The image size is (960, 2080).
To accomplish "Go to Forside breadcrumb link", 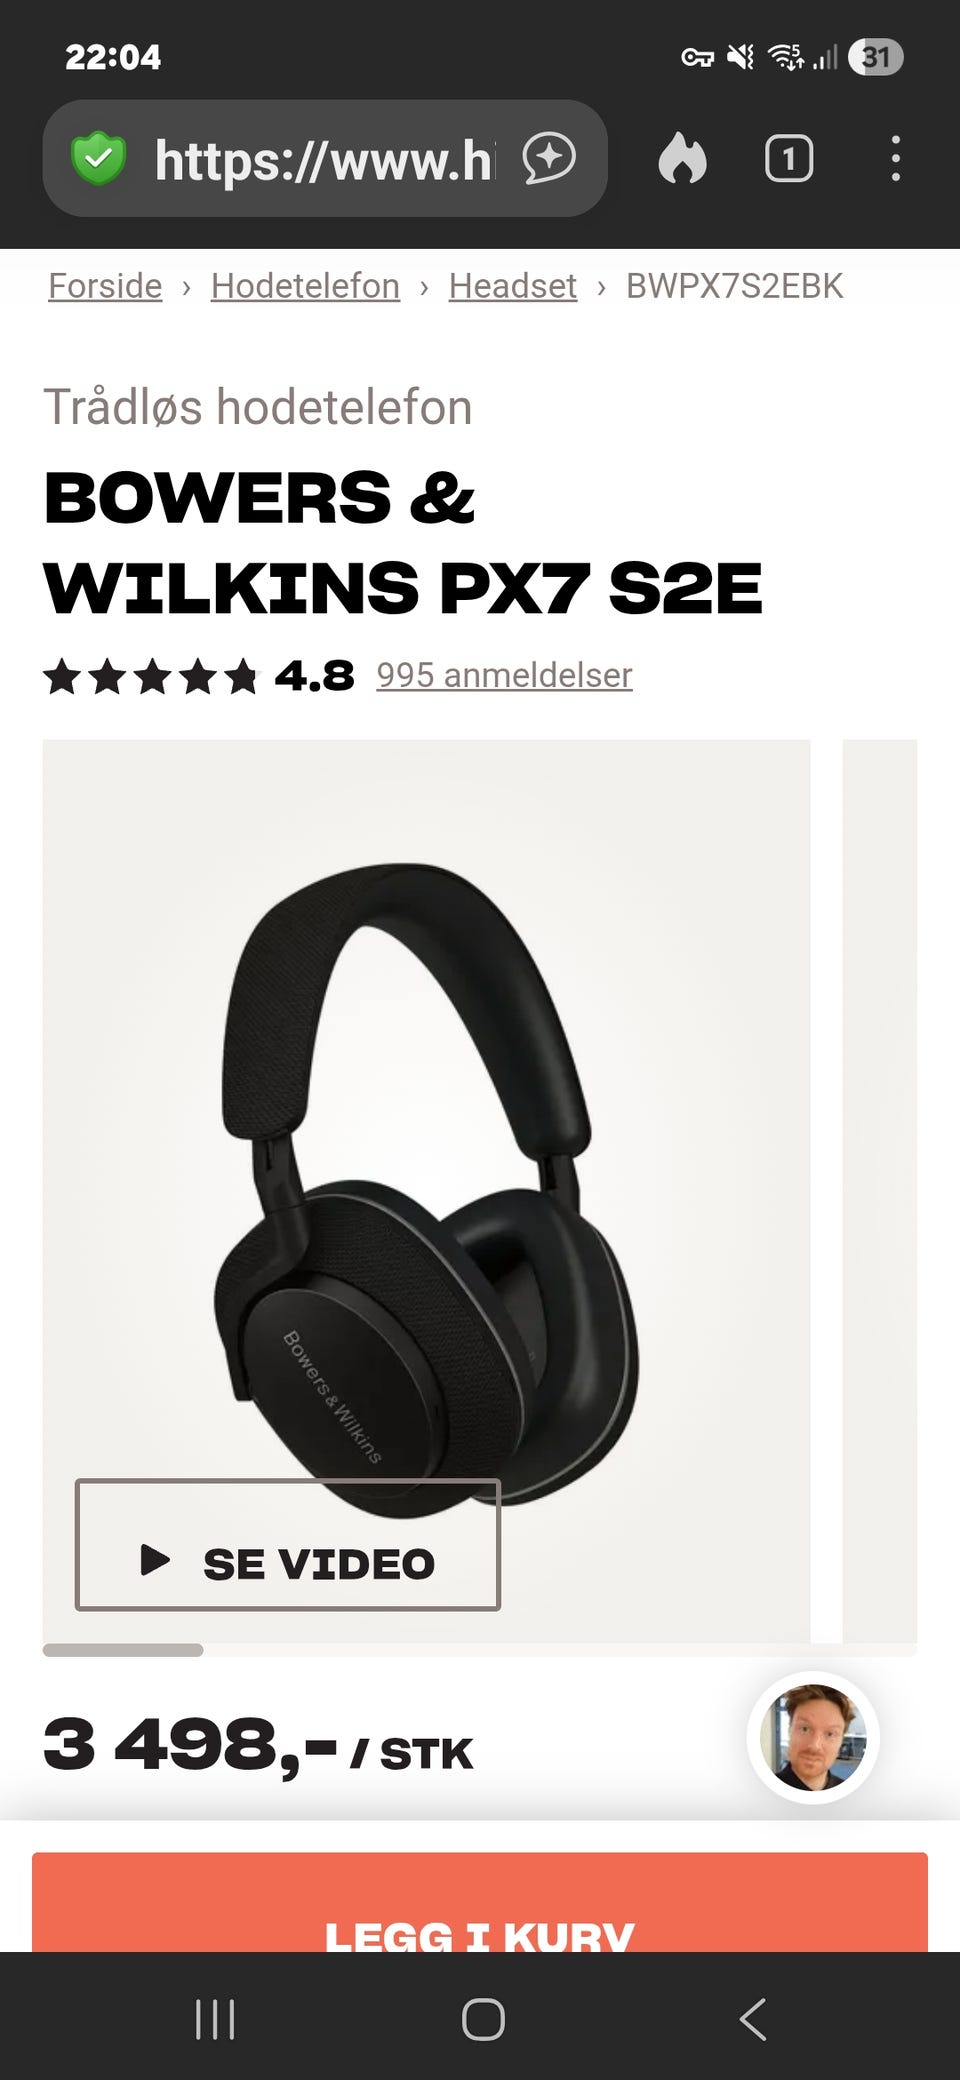I will pyautogui.click(x=105, y=286).
